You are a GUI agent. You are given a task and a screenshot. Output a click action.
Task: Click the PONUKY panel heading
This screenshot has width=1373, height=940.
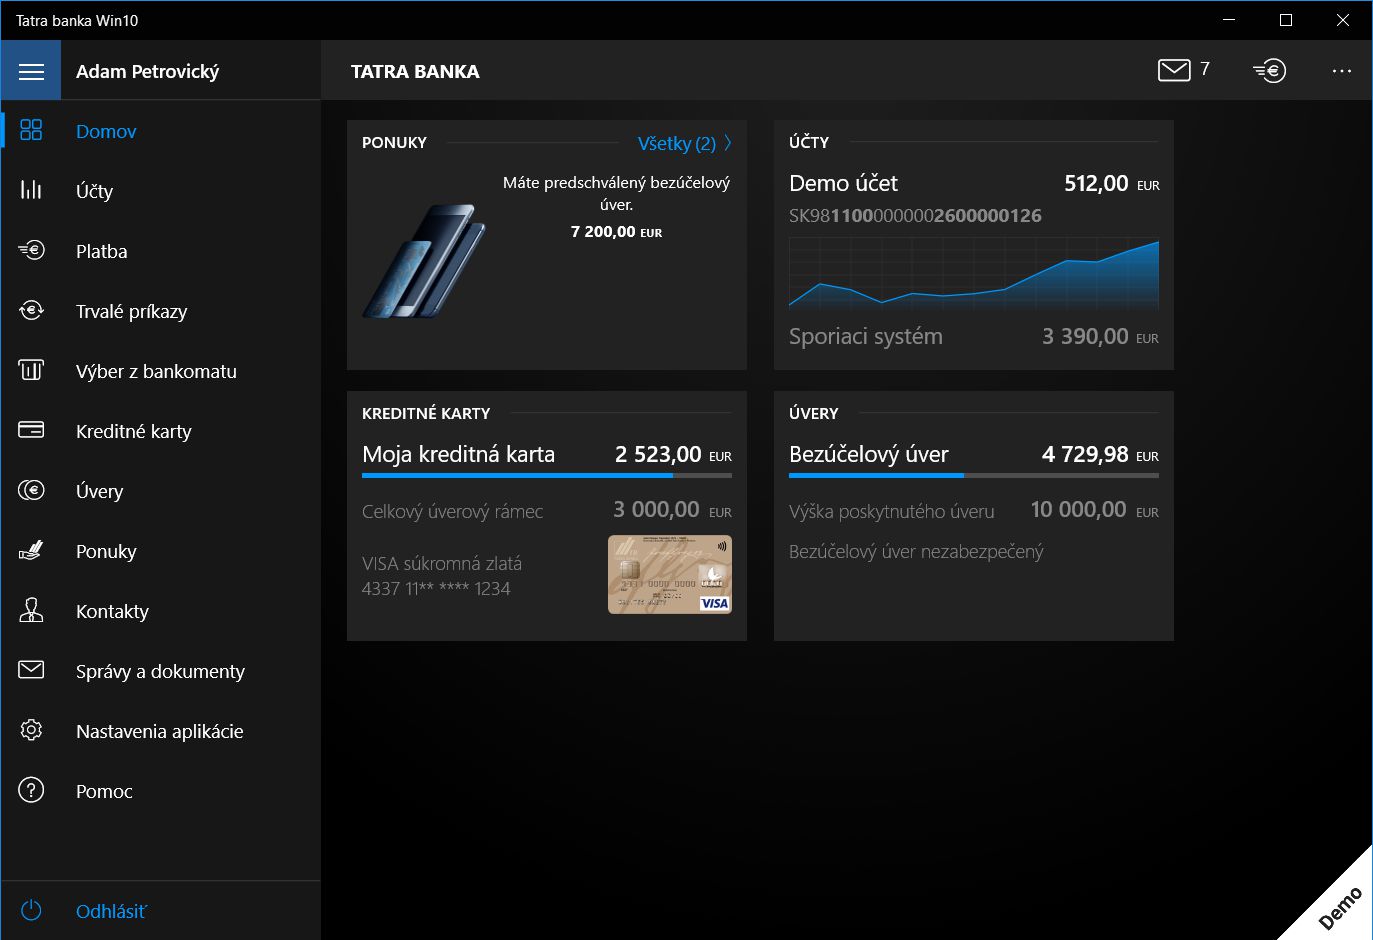(x=394, y=142)
